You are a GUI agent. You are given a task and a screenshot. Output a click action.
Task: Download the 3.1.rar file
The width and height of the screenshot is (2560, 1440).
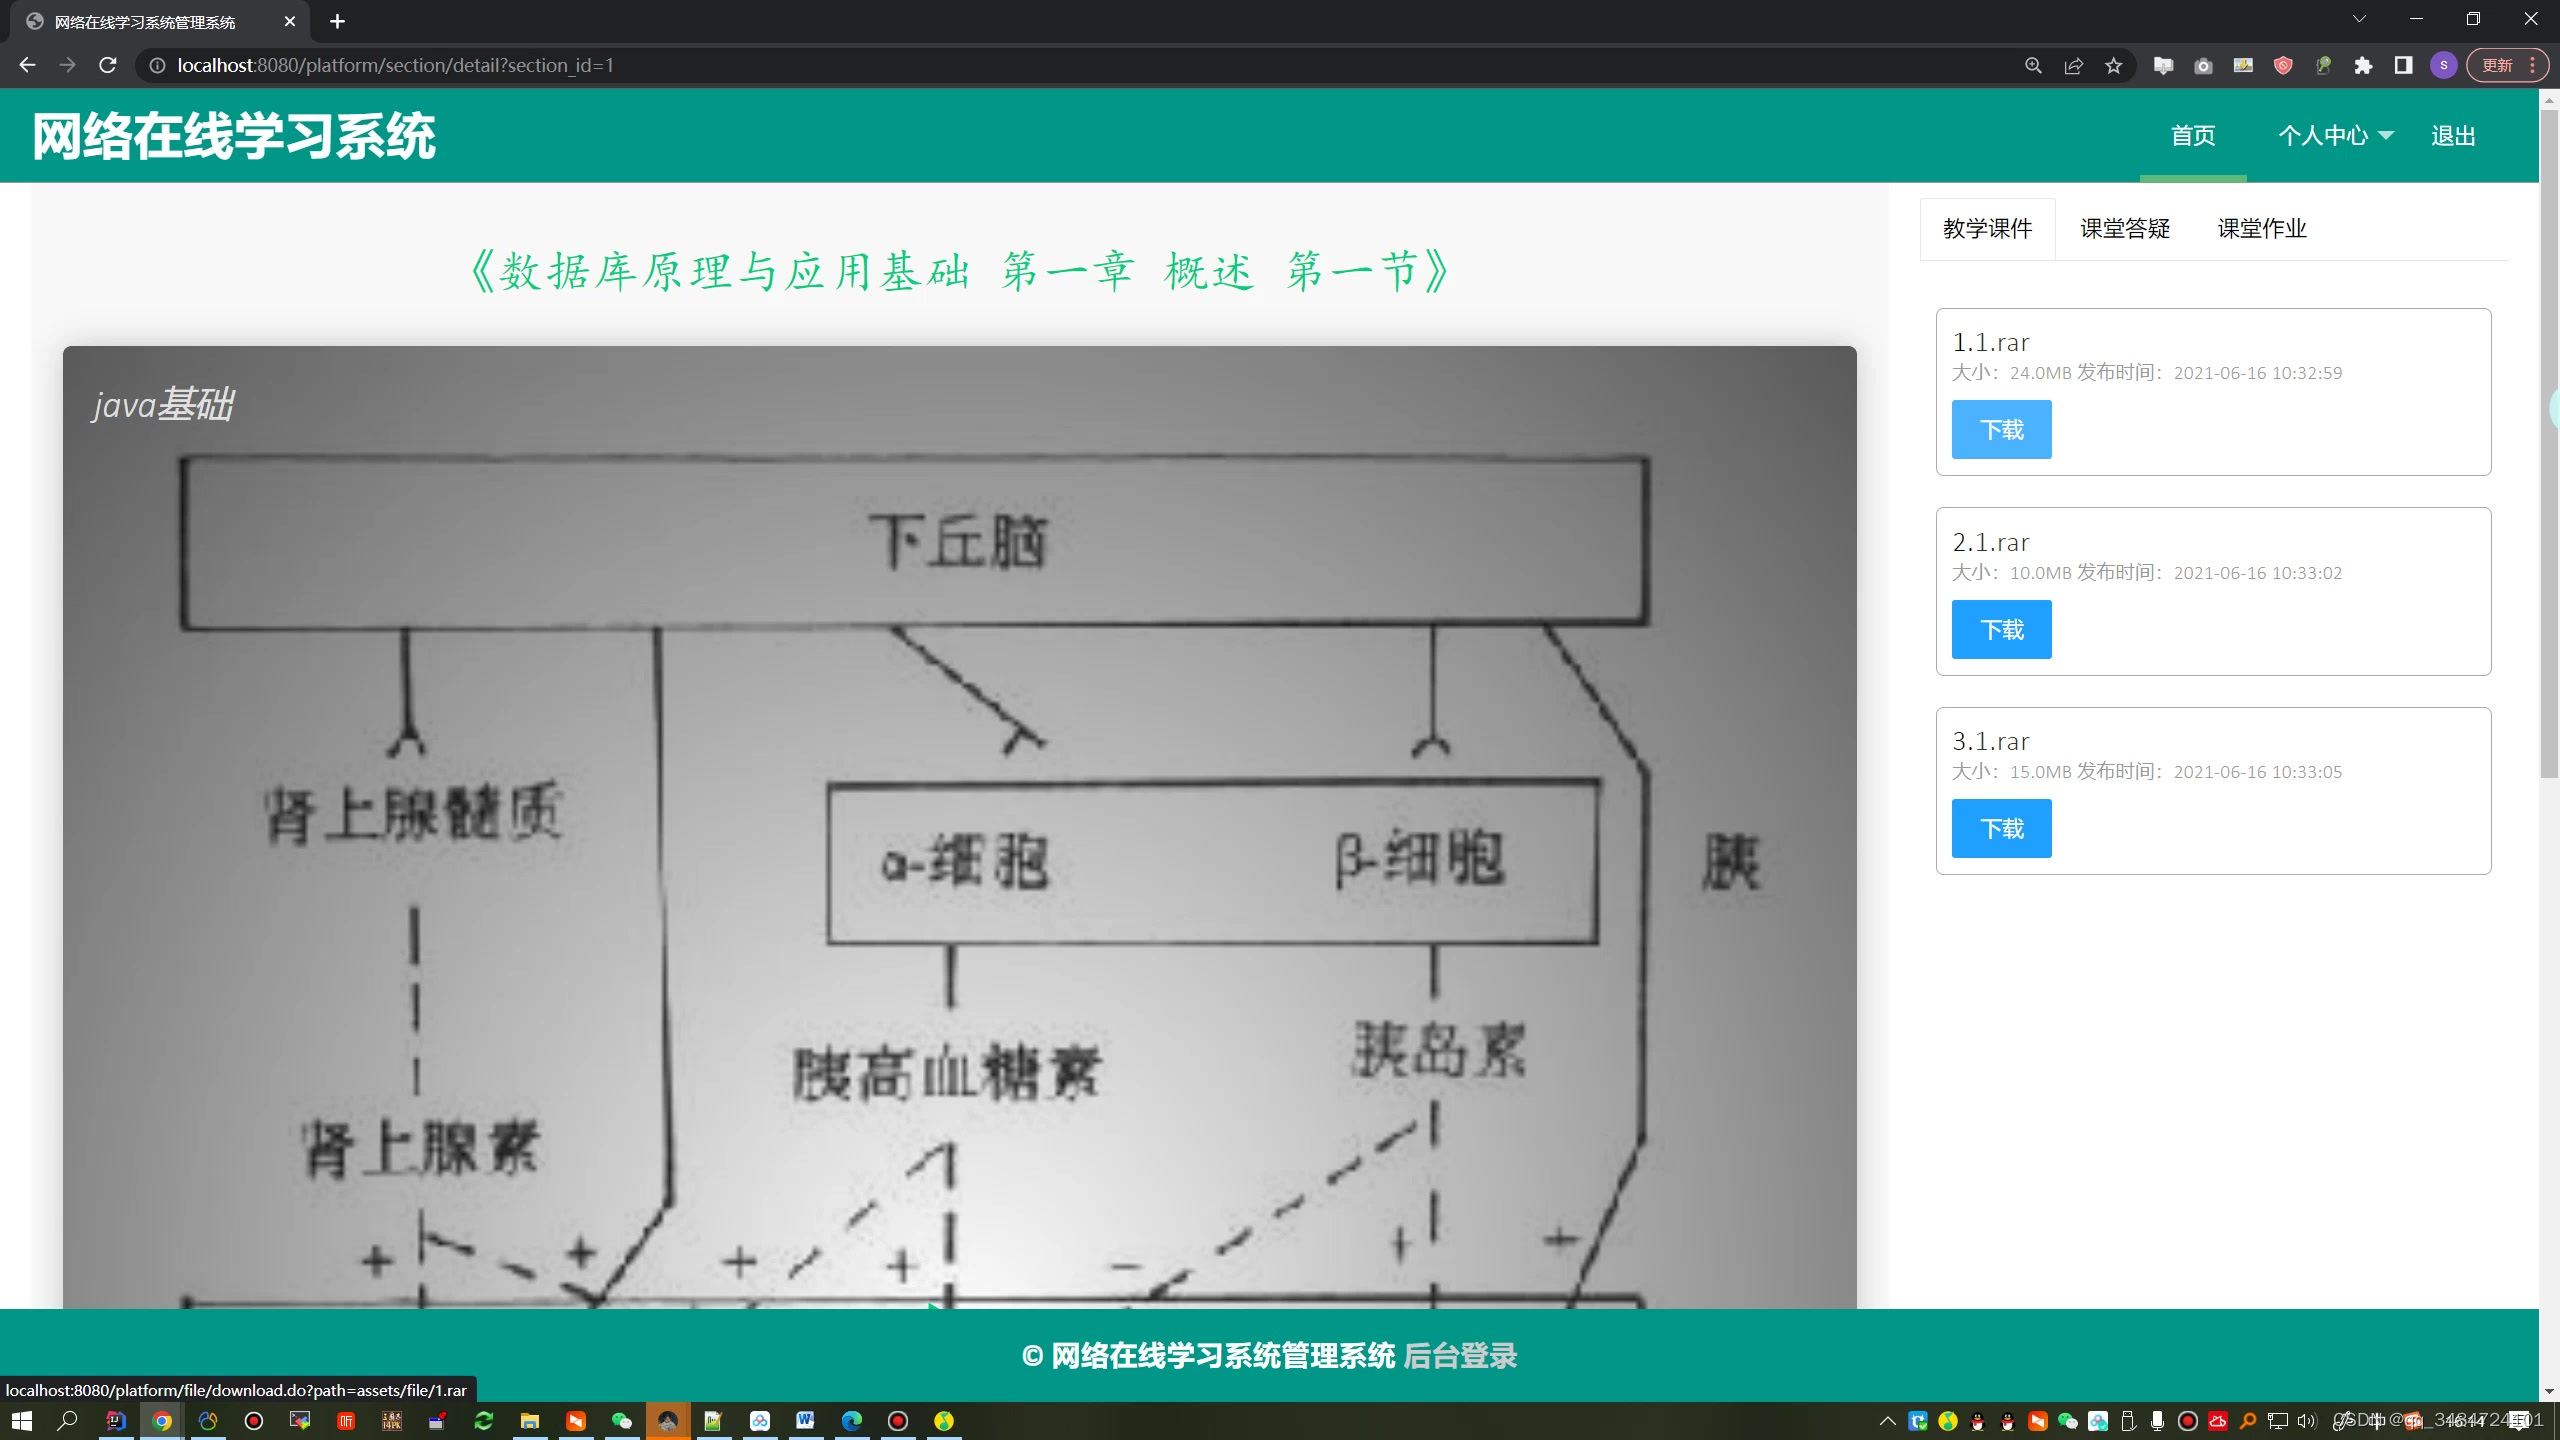tap(2001, 829)
